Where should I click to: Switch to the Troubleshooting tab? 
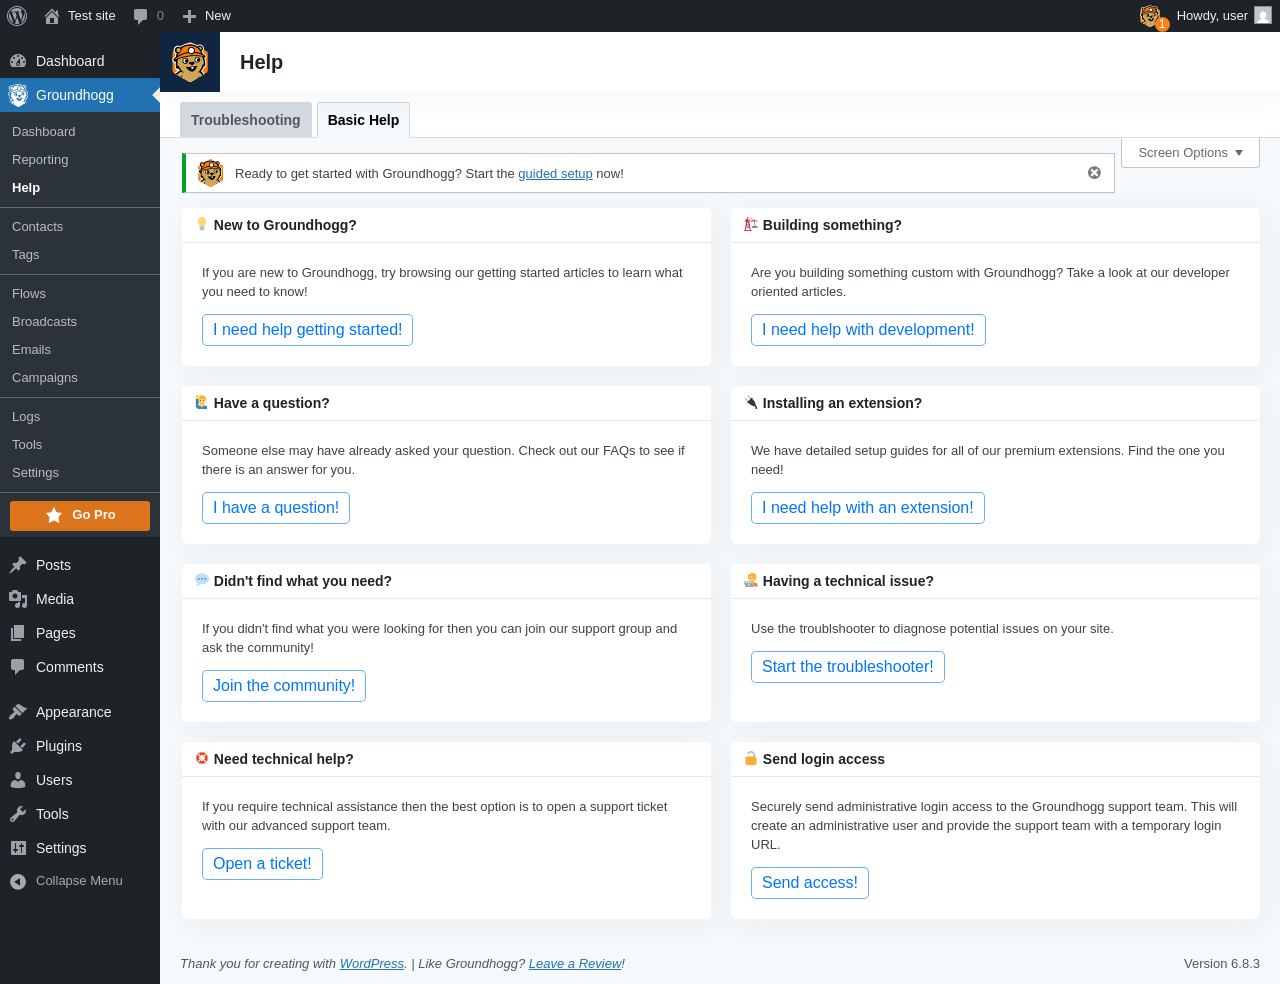tap(245, 120)
